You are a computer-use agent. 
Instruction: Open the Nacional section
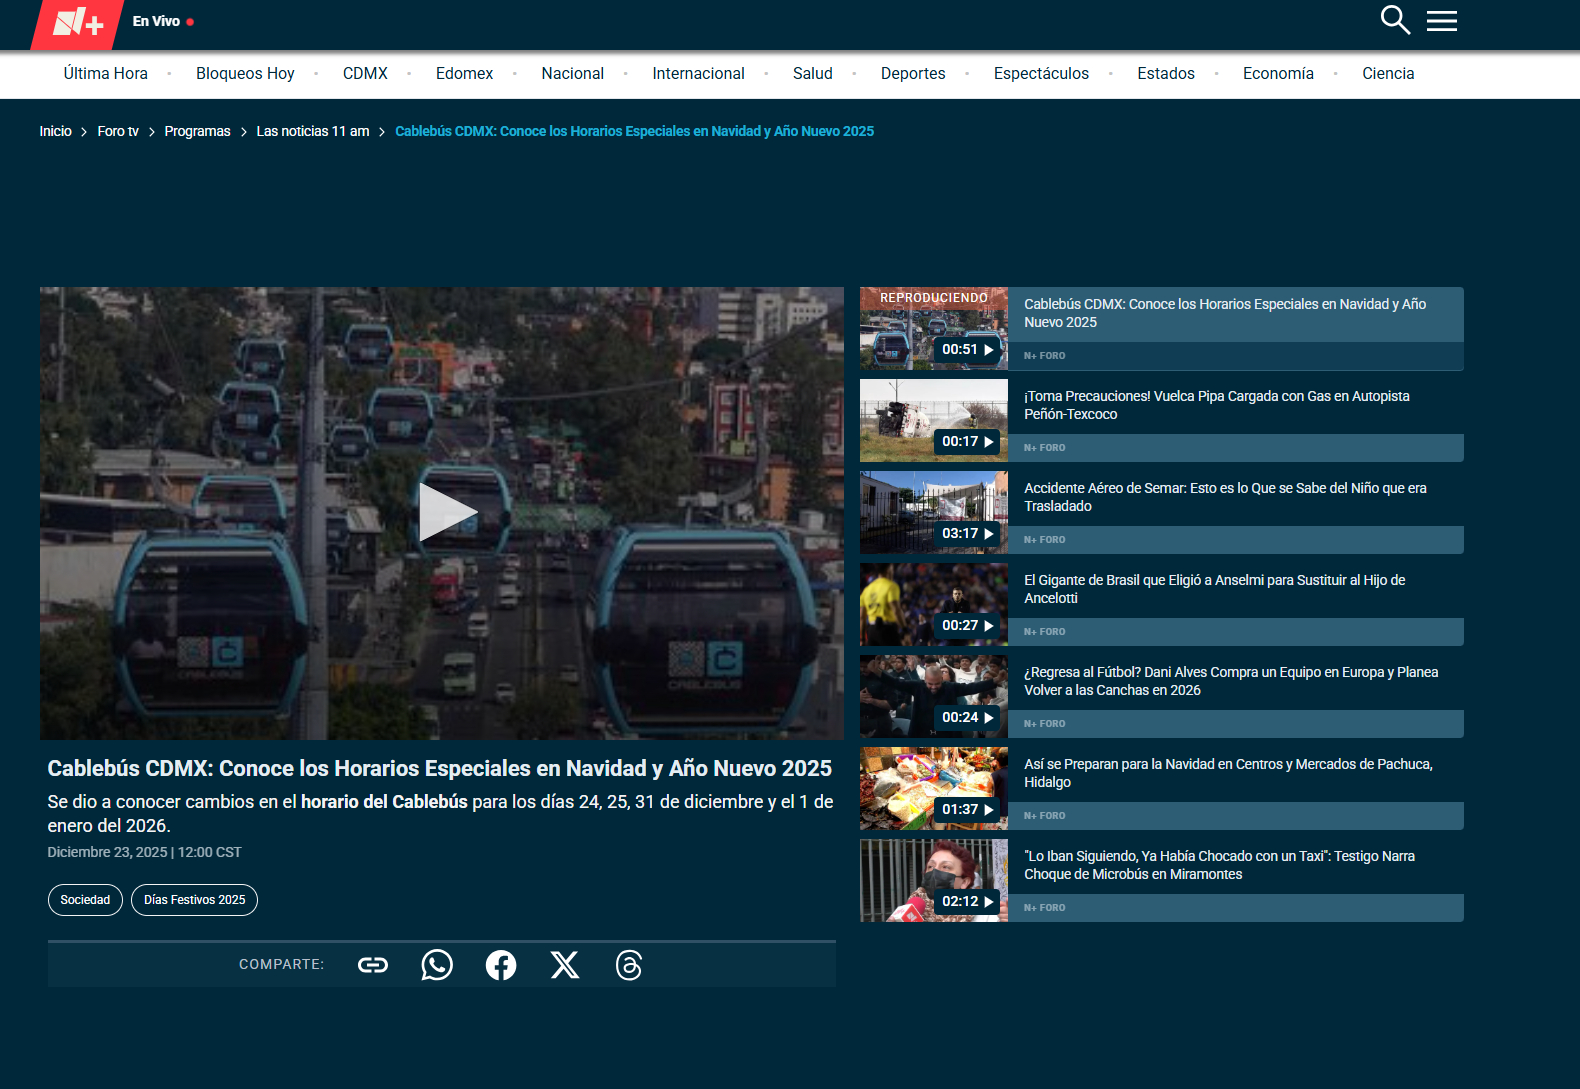tap(573, 74)
